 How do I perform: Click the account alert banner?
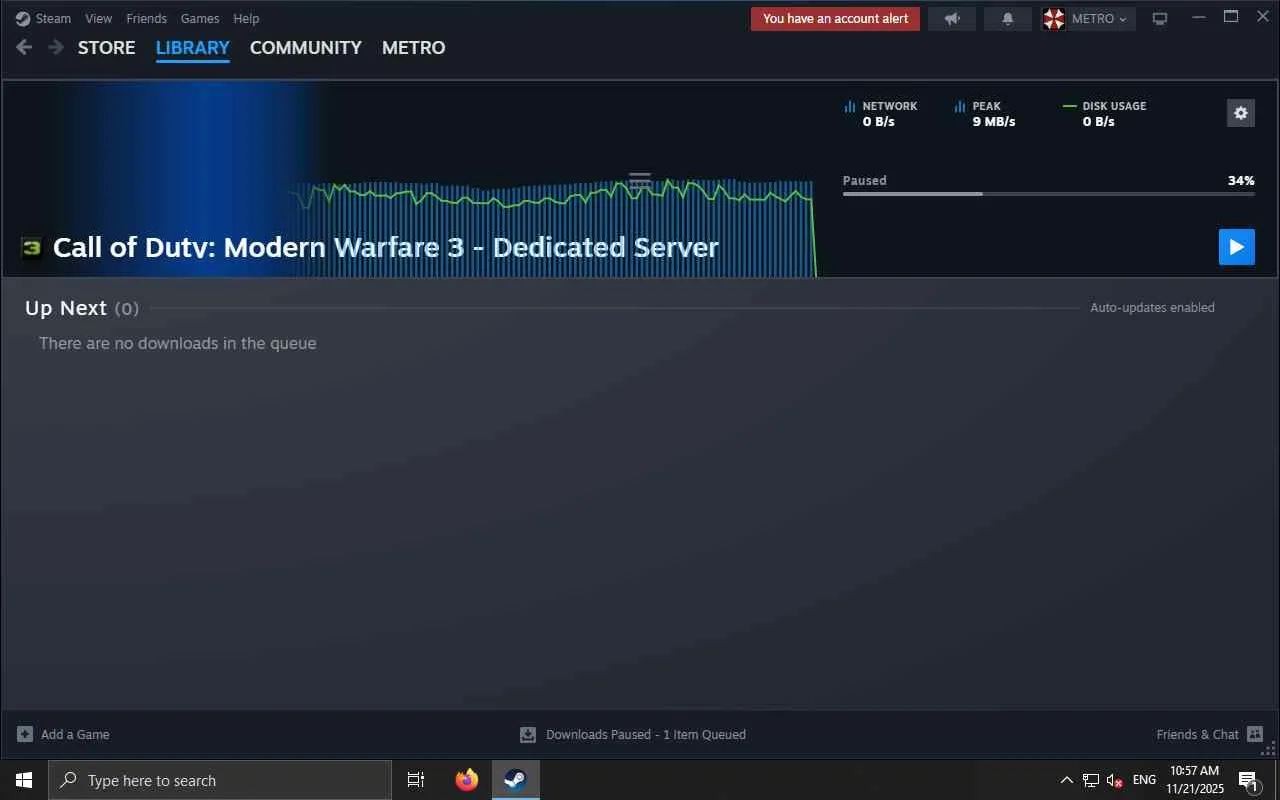836,18
